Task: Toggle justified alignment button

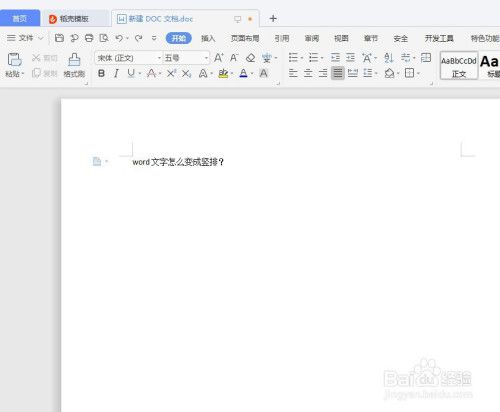Action: (x=338, y=73)
